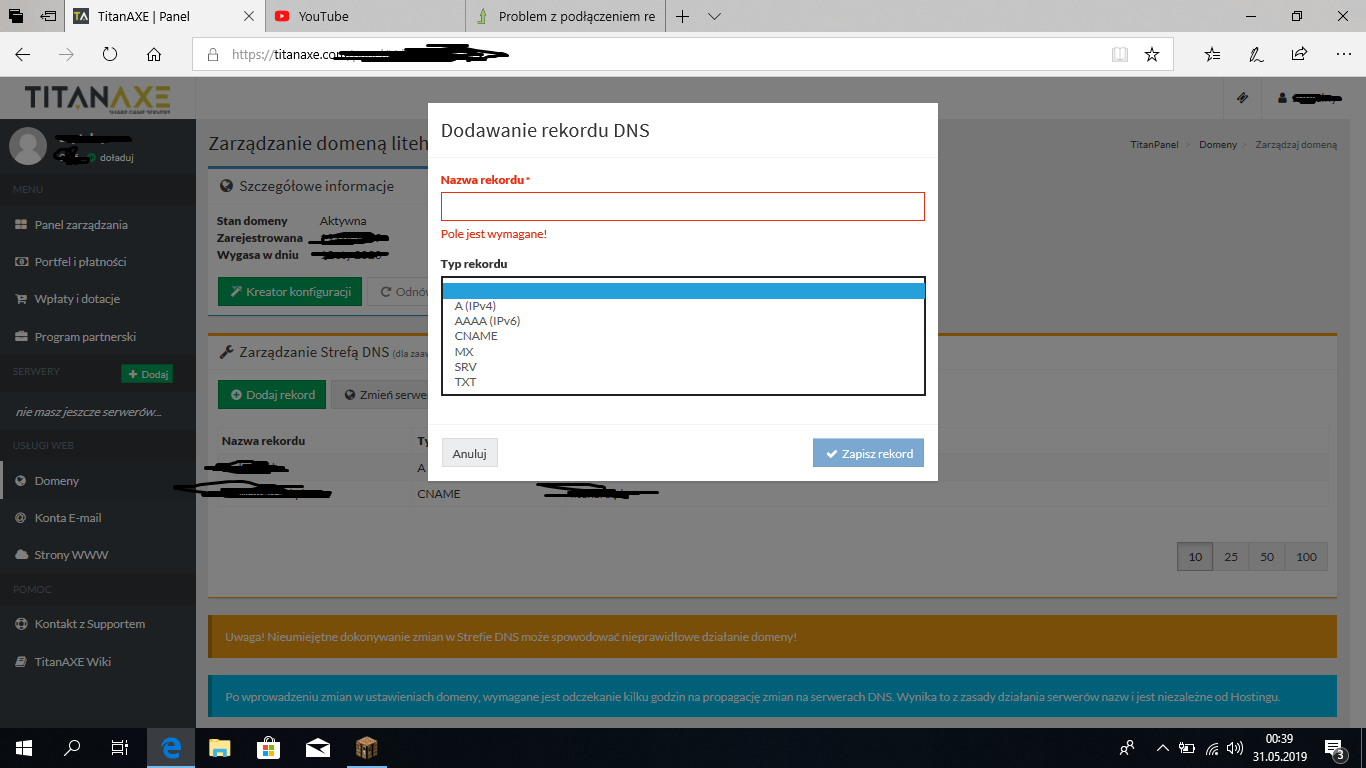
Task: Click the browser home icon
Action: 153,55
